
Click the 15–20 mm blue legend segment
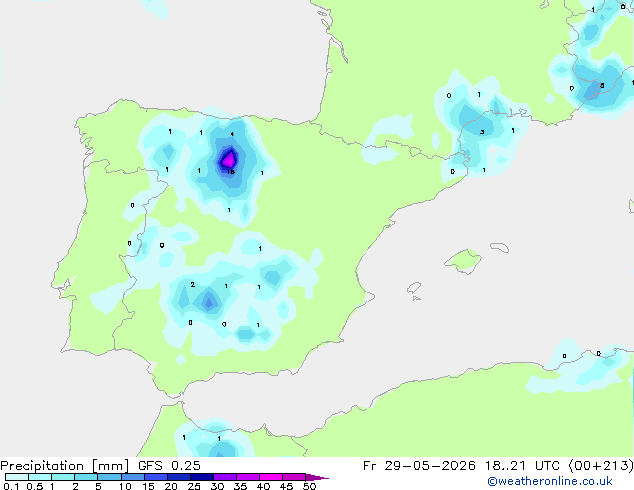[x=155, y=477]
